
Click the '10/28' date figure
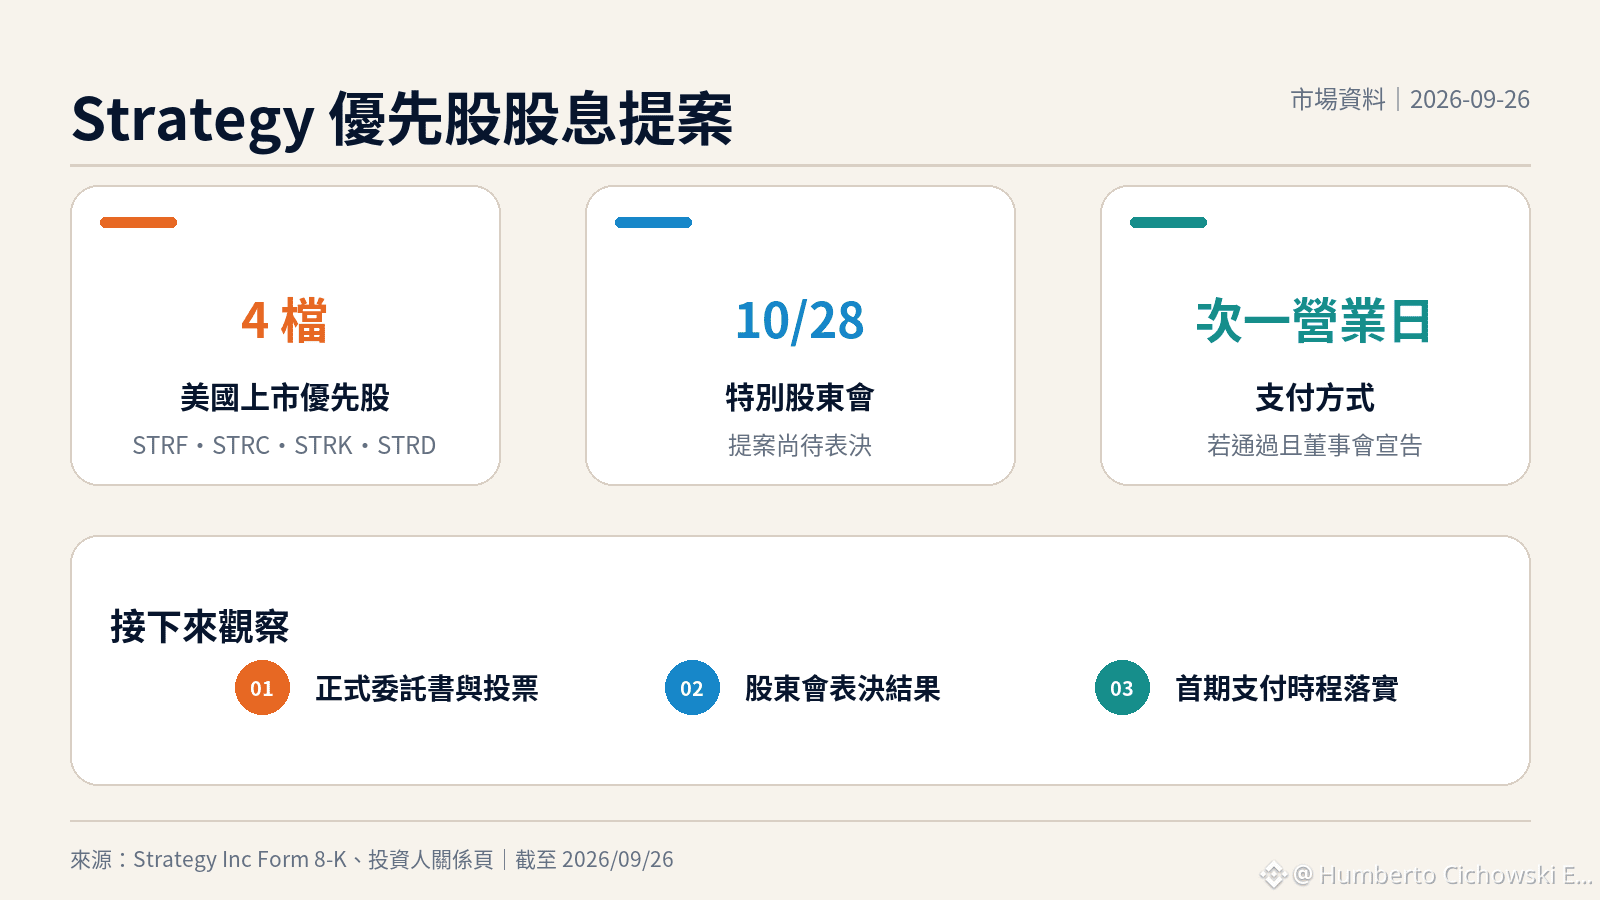(800, 321)
